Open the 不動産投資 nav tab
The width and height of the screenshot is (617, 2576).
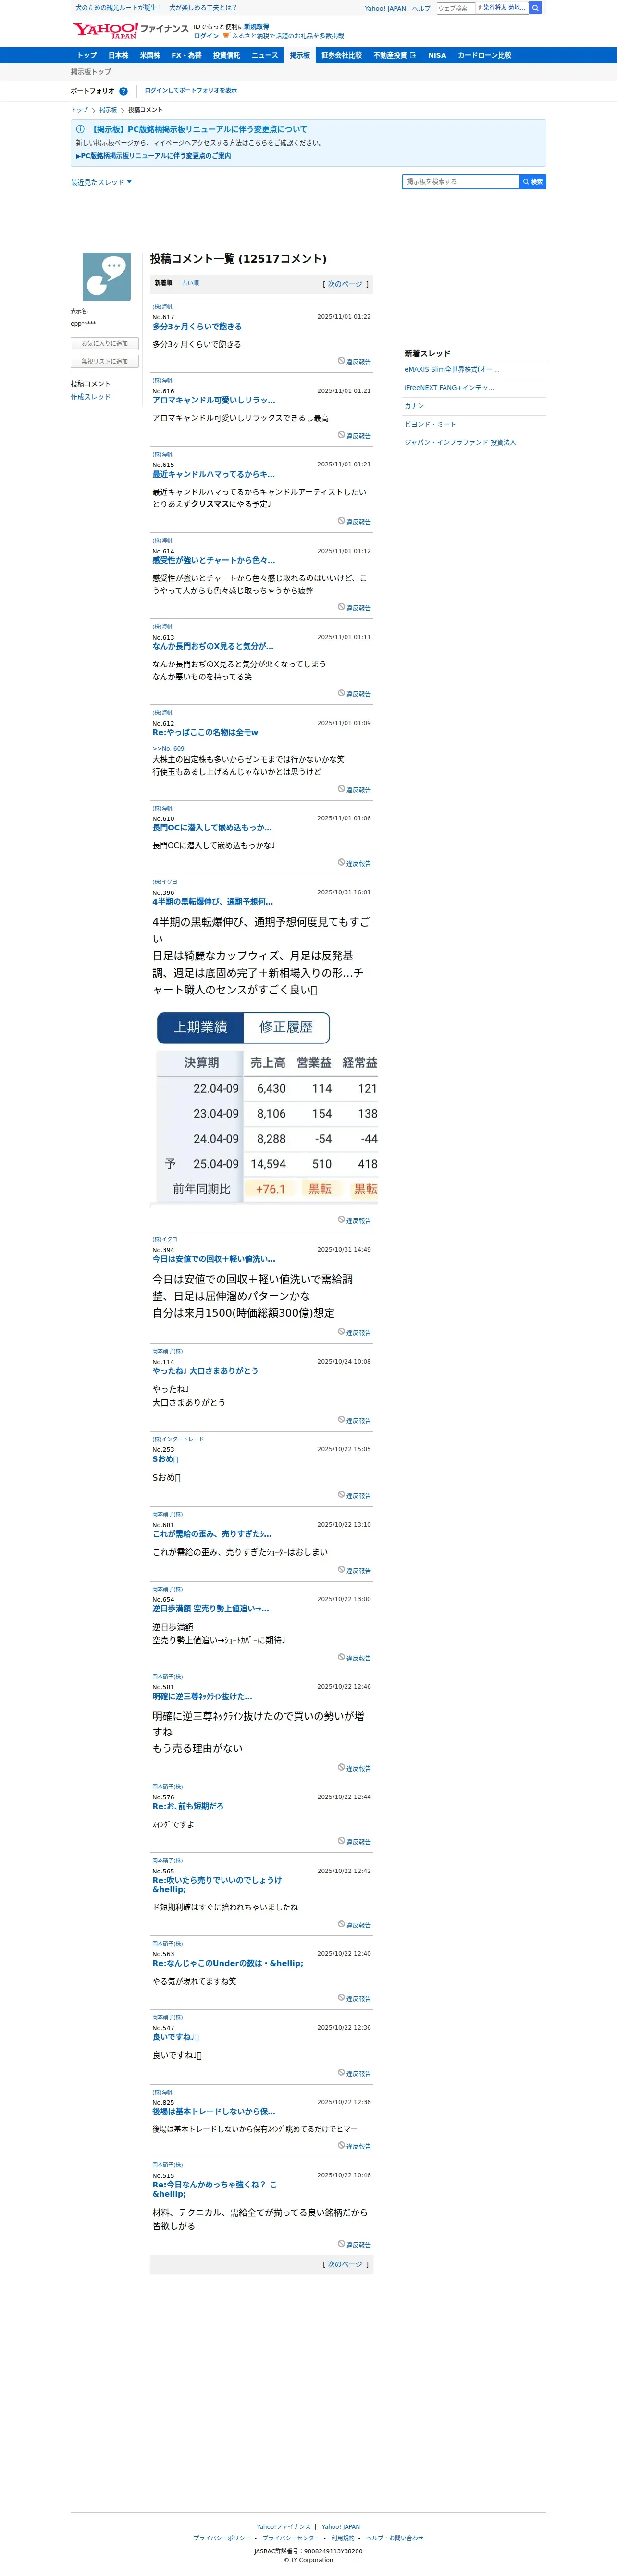click(395, 56)
